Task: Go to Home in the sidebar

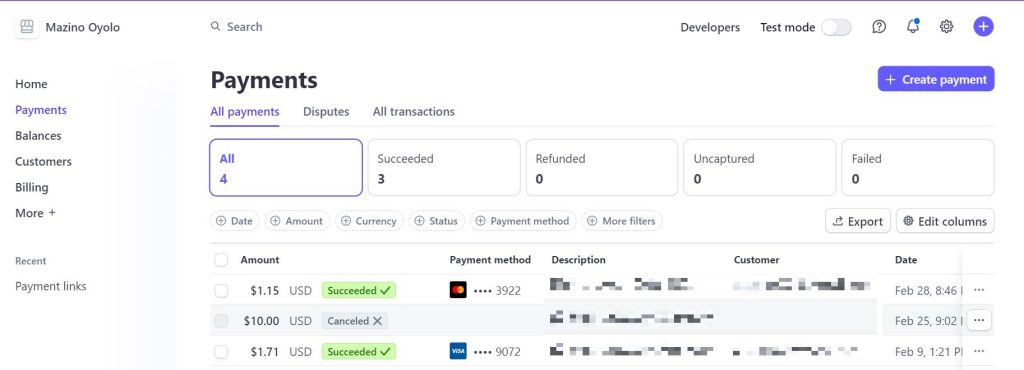Action: pyautogui.click(x=31, y=84)
